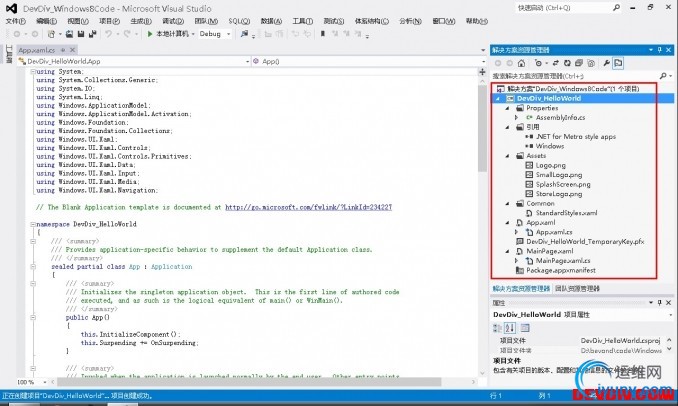Collapse the namespace DevDiv_HelloWorld outline box

point(33,224)
